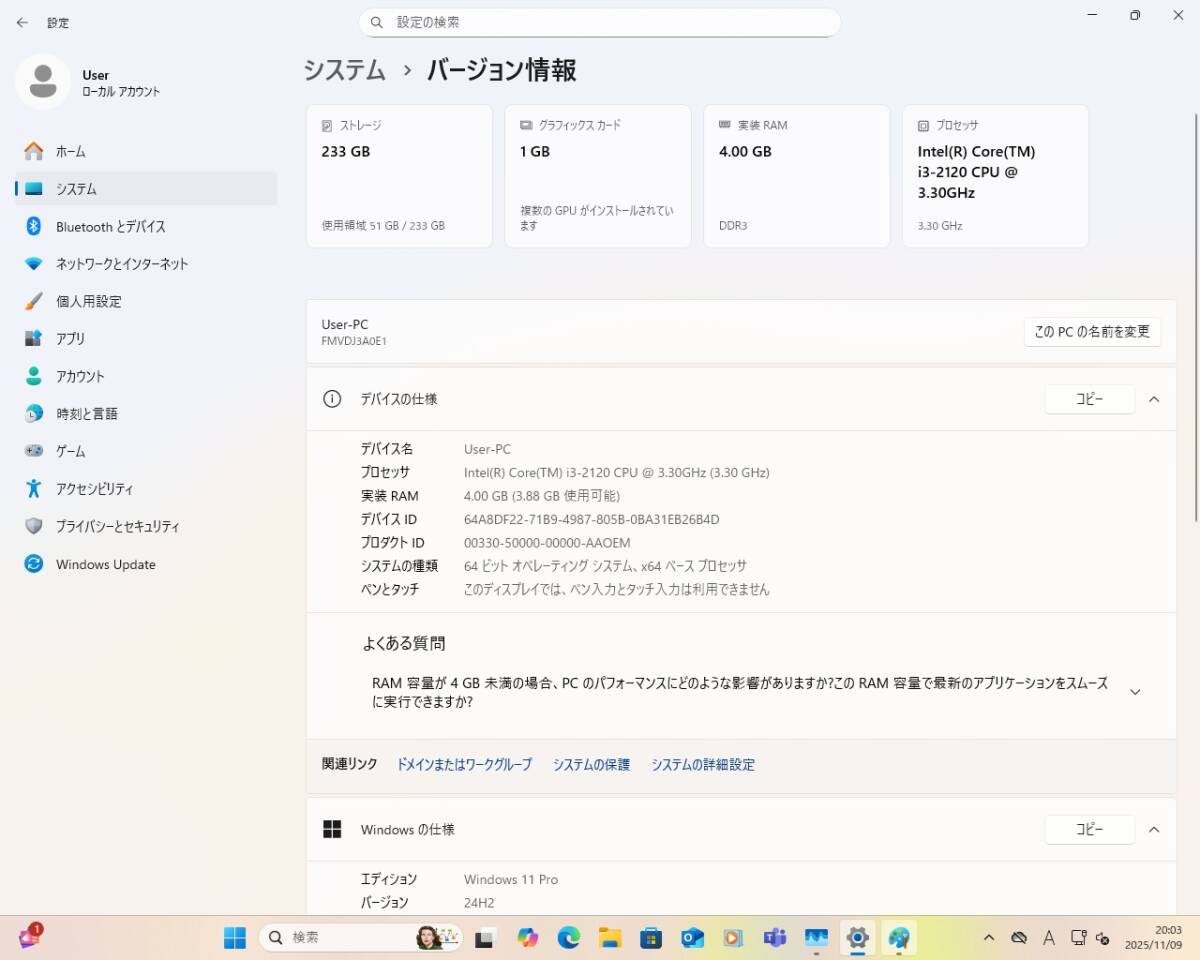Viewport: 1200px width, 960px height.
Task: Open Copilot from the taskbar
Action: click(x=528, y=936)
